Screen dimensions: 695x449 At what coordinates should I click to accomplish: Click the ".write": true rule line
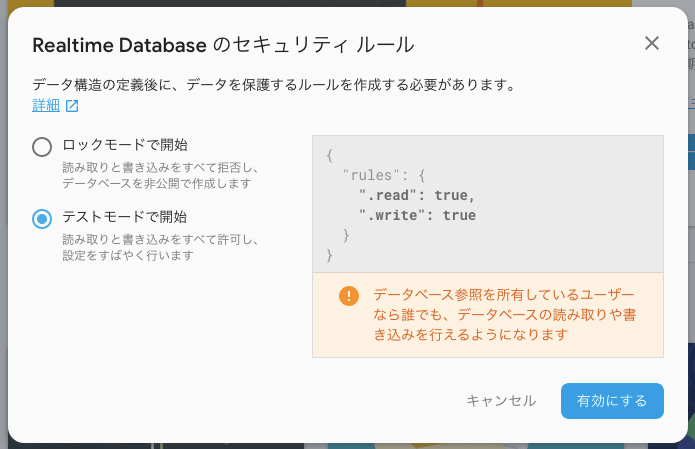[417, 215]
